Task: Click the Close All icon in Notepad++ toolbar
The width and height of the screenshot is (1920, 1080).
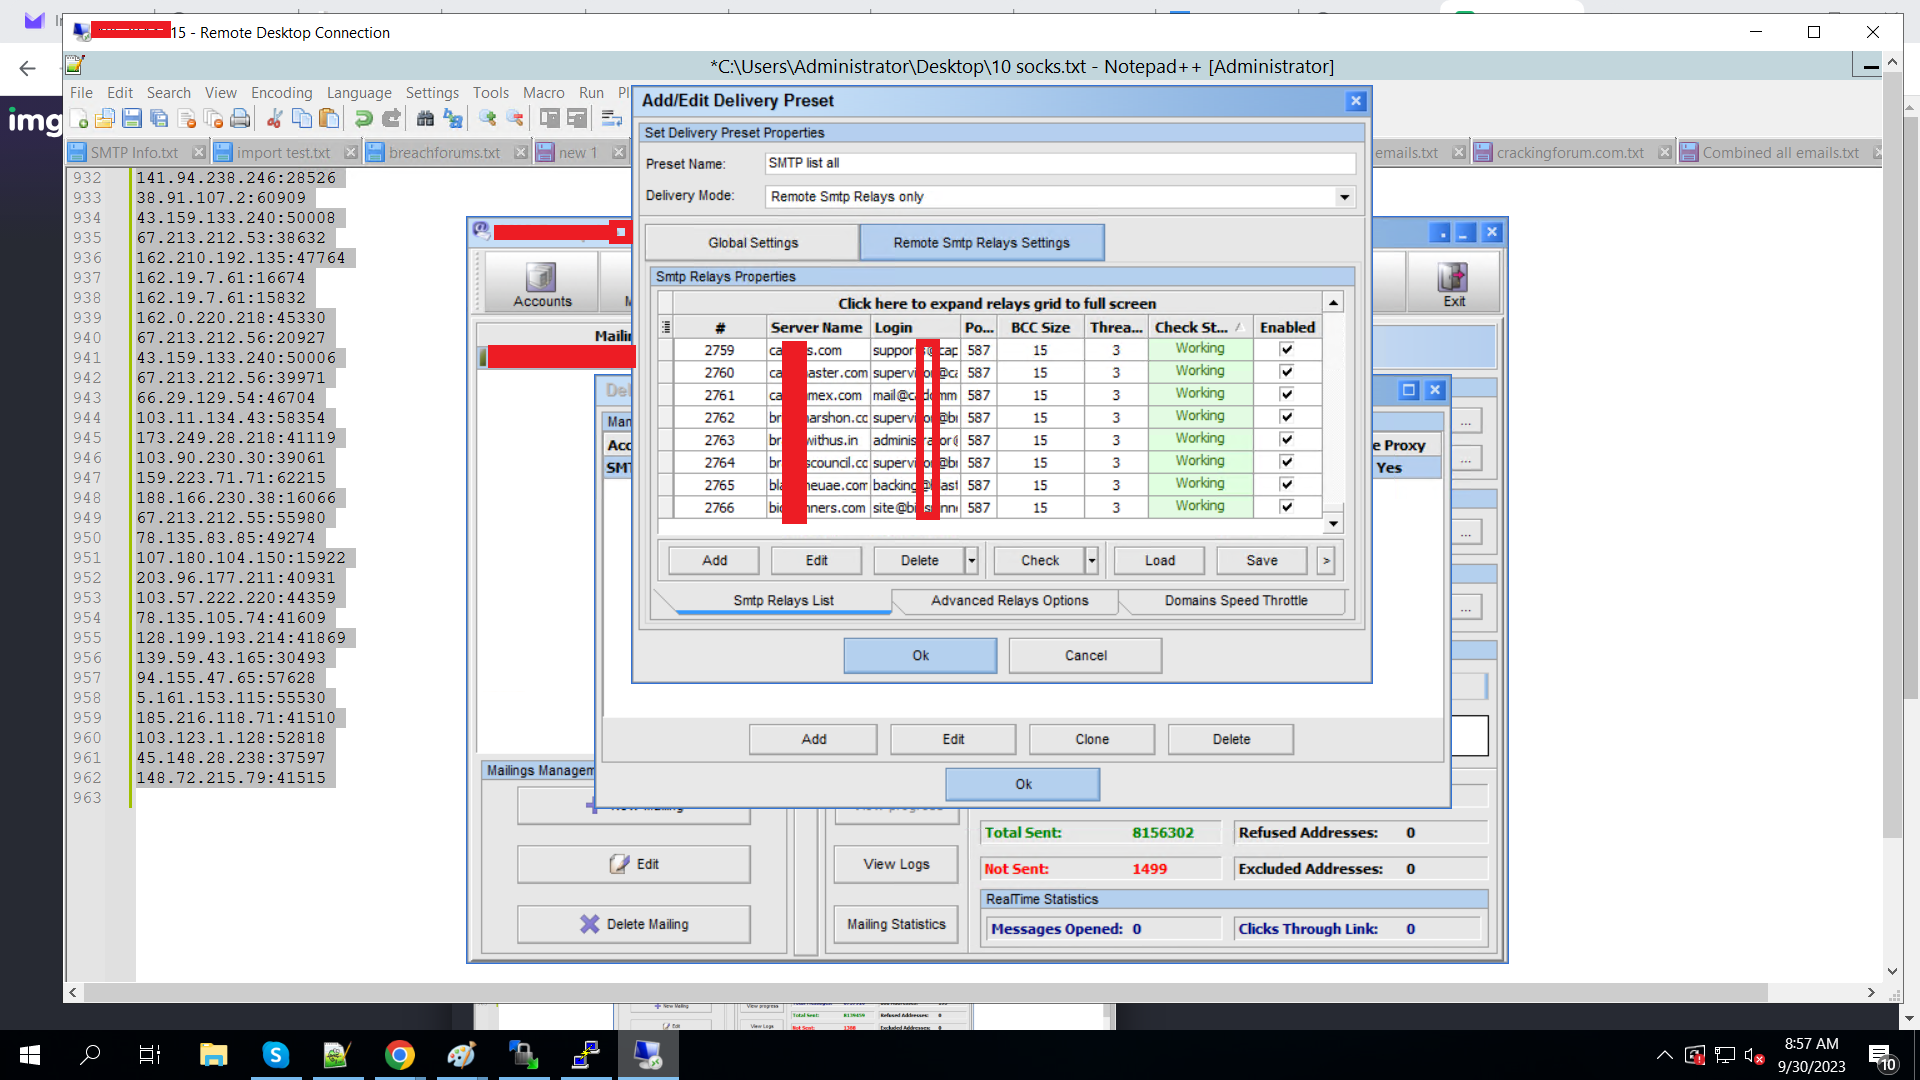Action: tap(213, 119)
